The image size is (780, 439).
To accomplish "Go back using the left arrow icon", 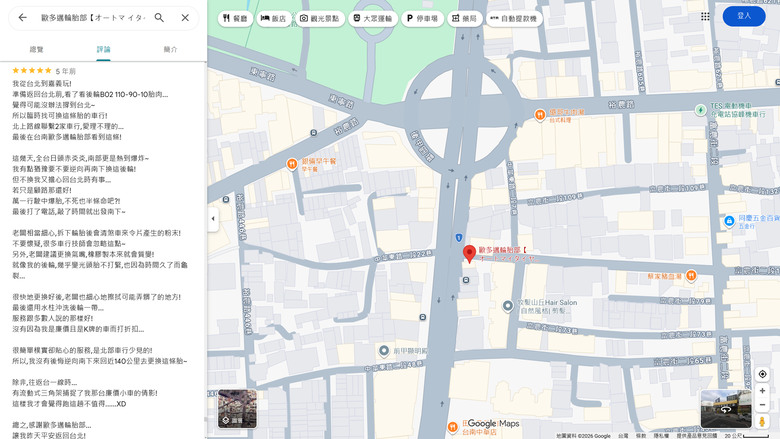I will coord(22,17).
